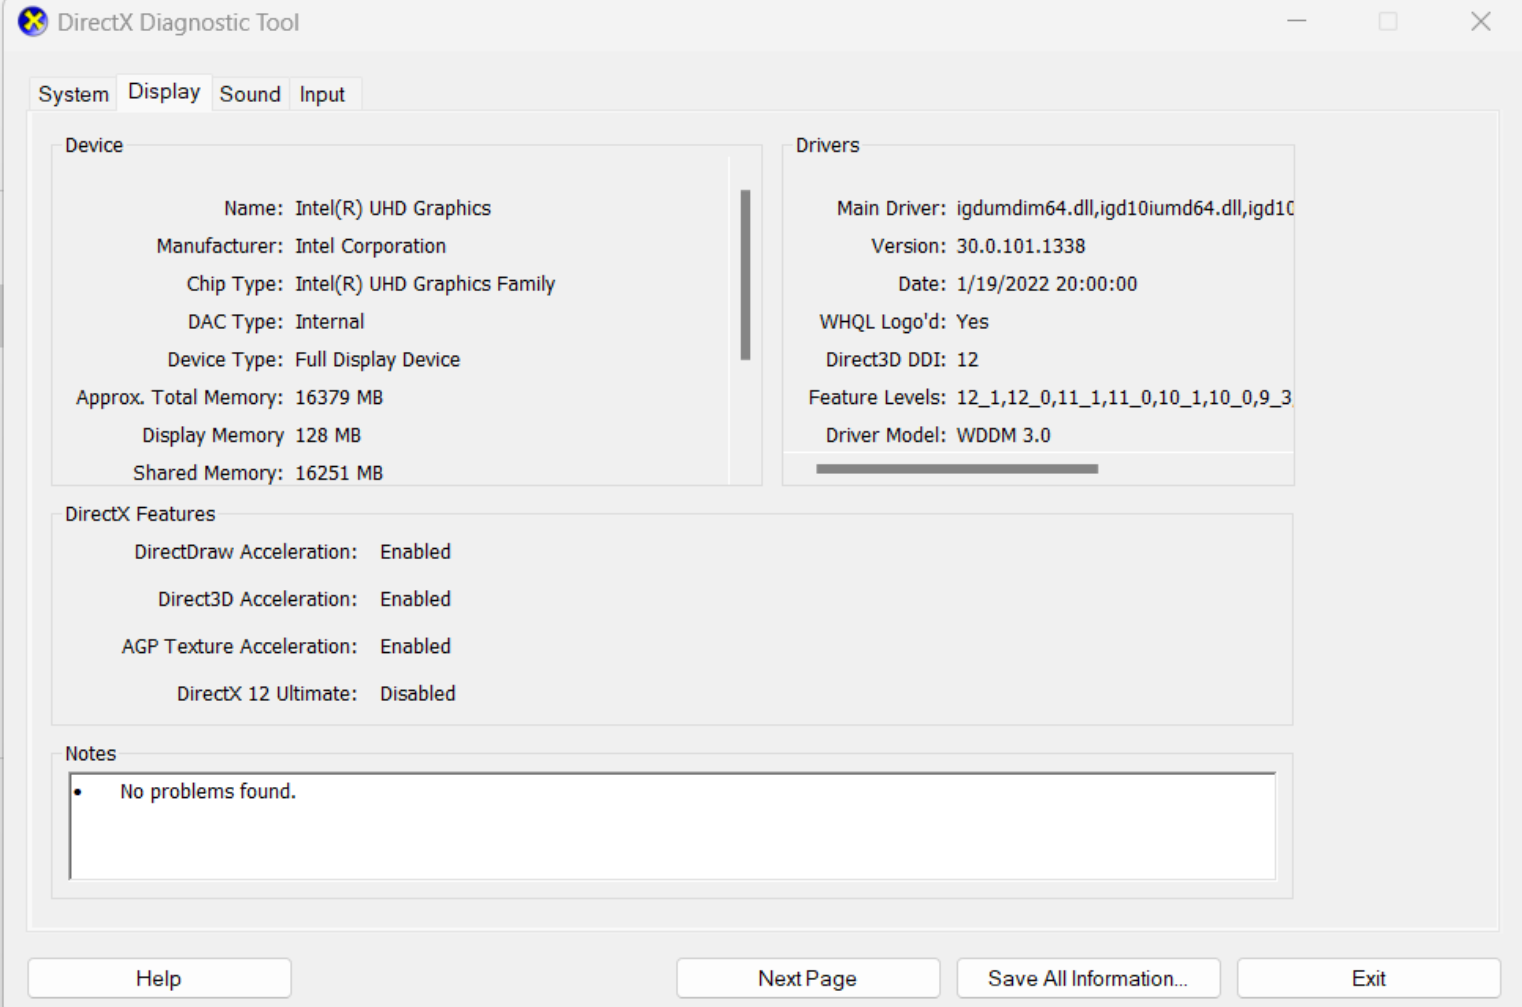Click the truncated Main Driver value text
This screenshot has height=1007, width=1522.
coord(1120,208)
